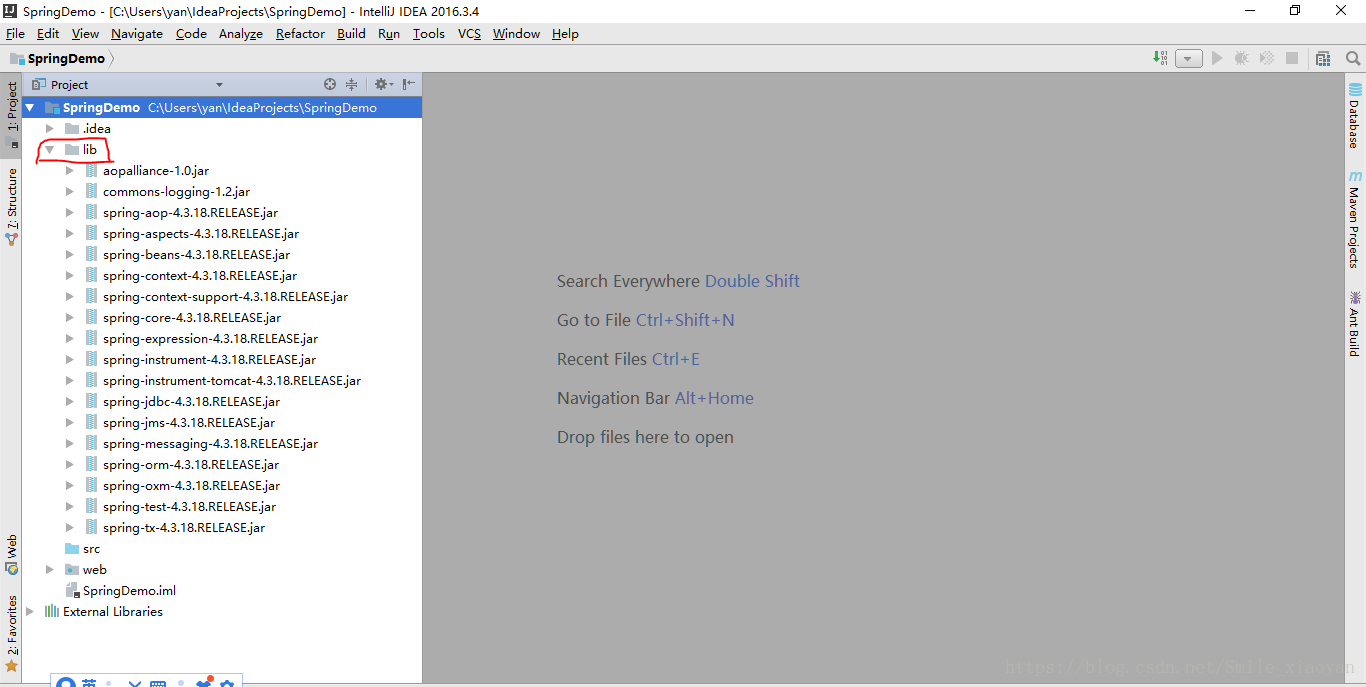Collapse the lib folder arrow

click(x=49, y=149)
